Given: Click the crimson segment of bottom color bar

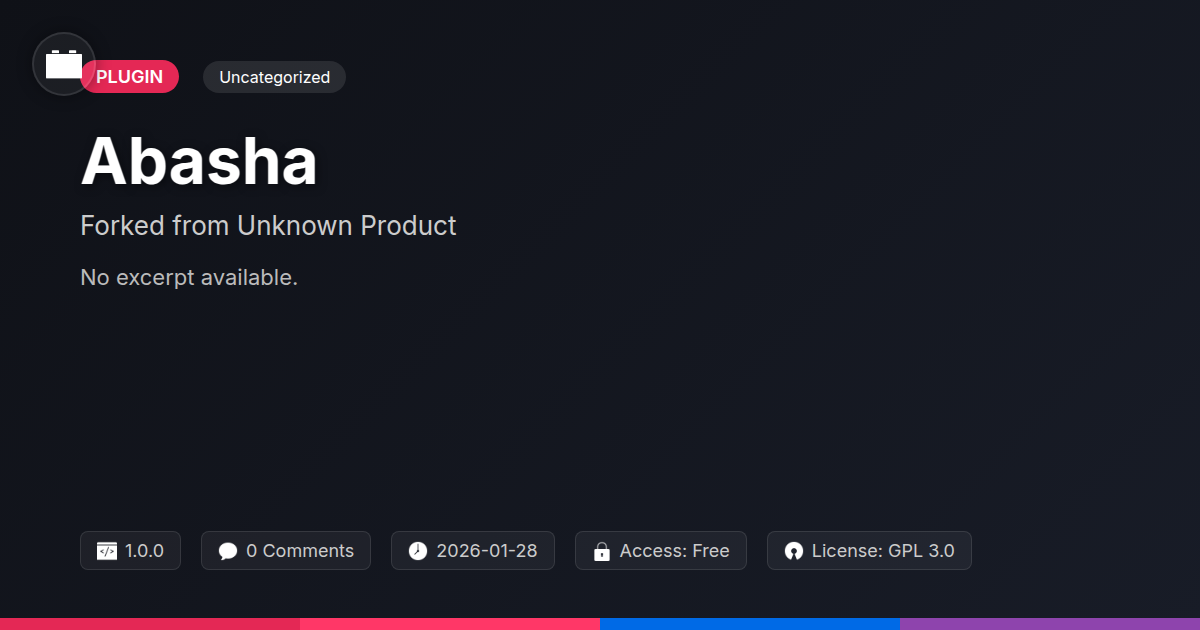Looking at the screenshot, I should pos(150,624).
